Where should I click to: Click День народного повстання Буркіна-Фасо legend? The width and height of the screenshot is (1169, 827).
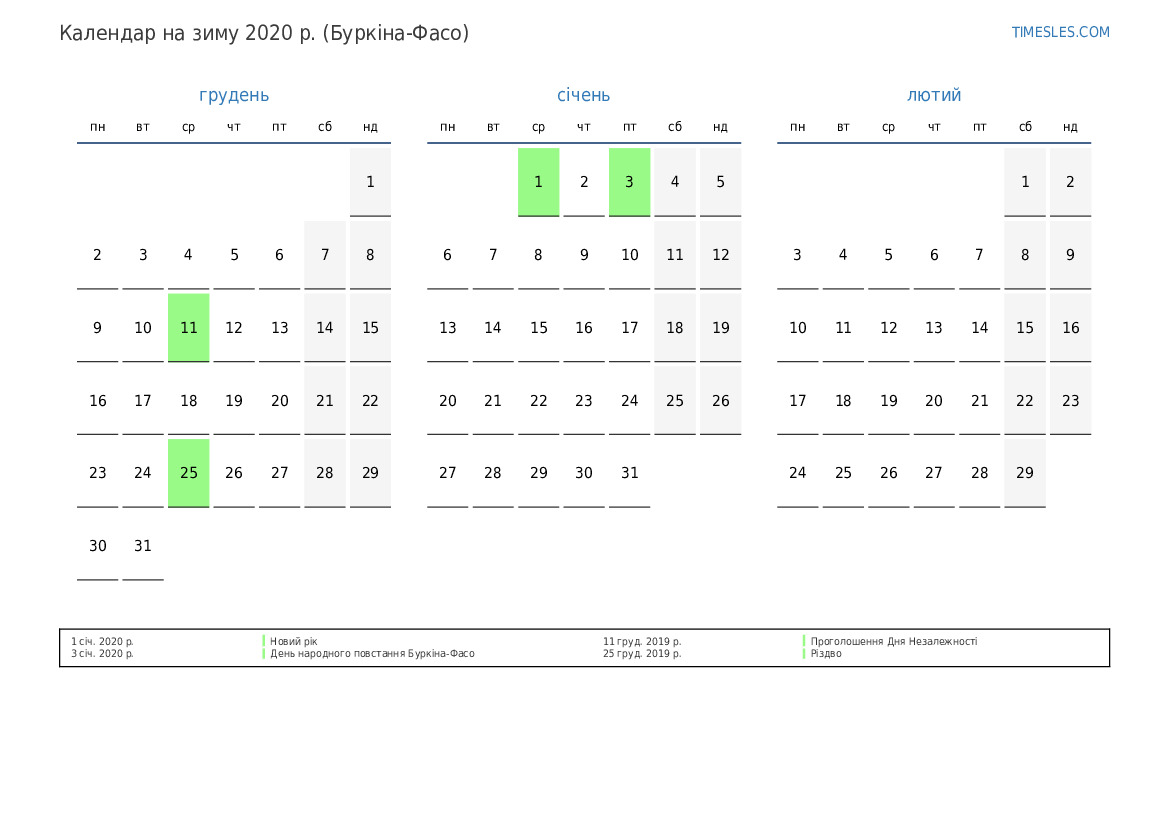[x=372, y=654]
